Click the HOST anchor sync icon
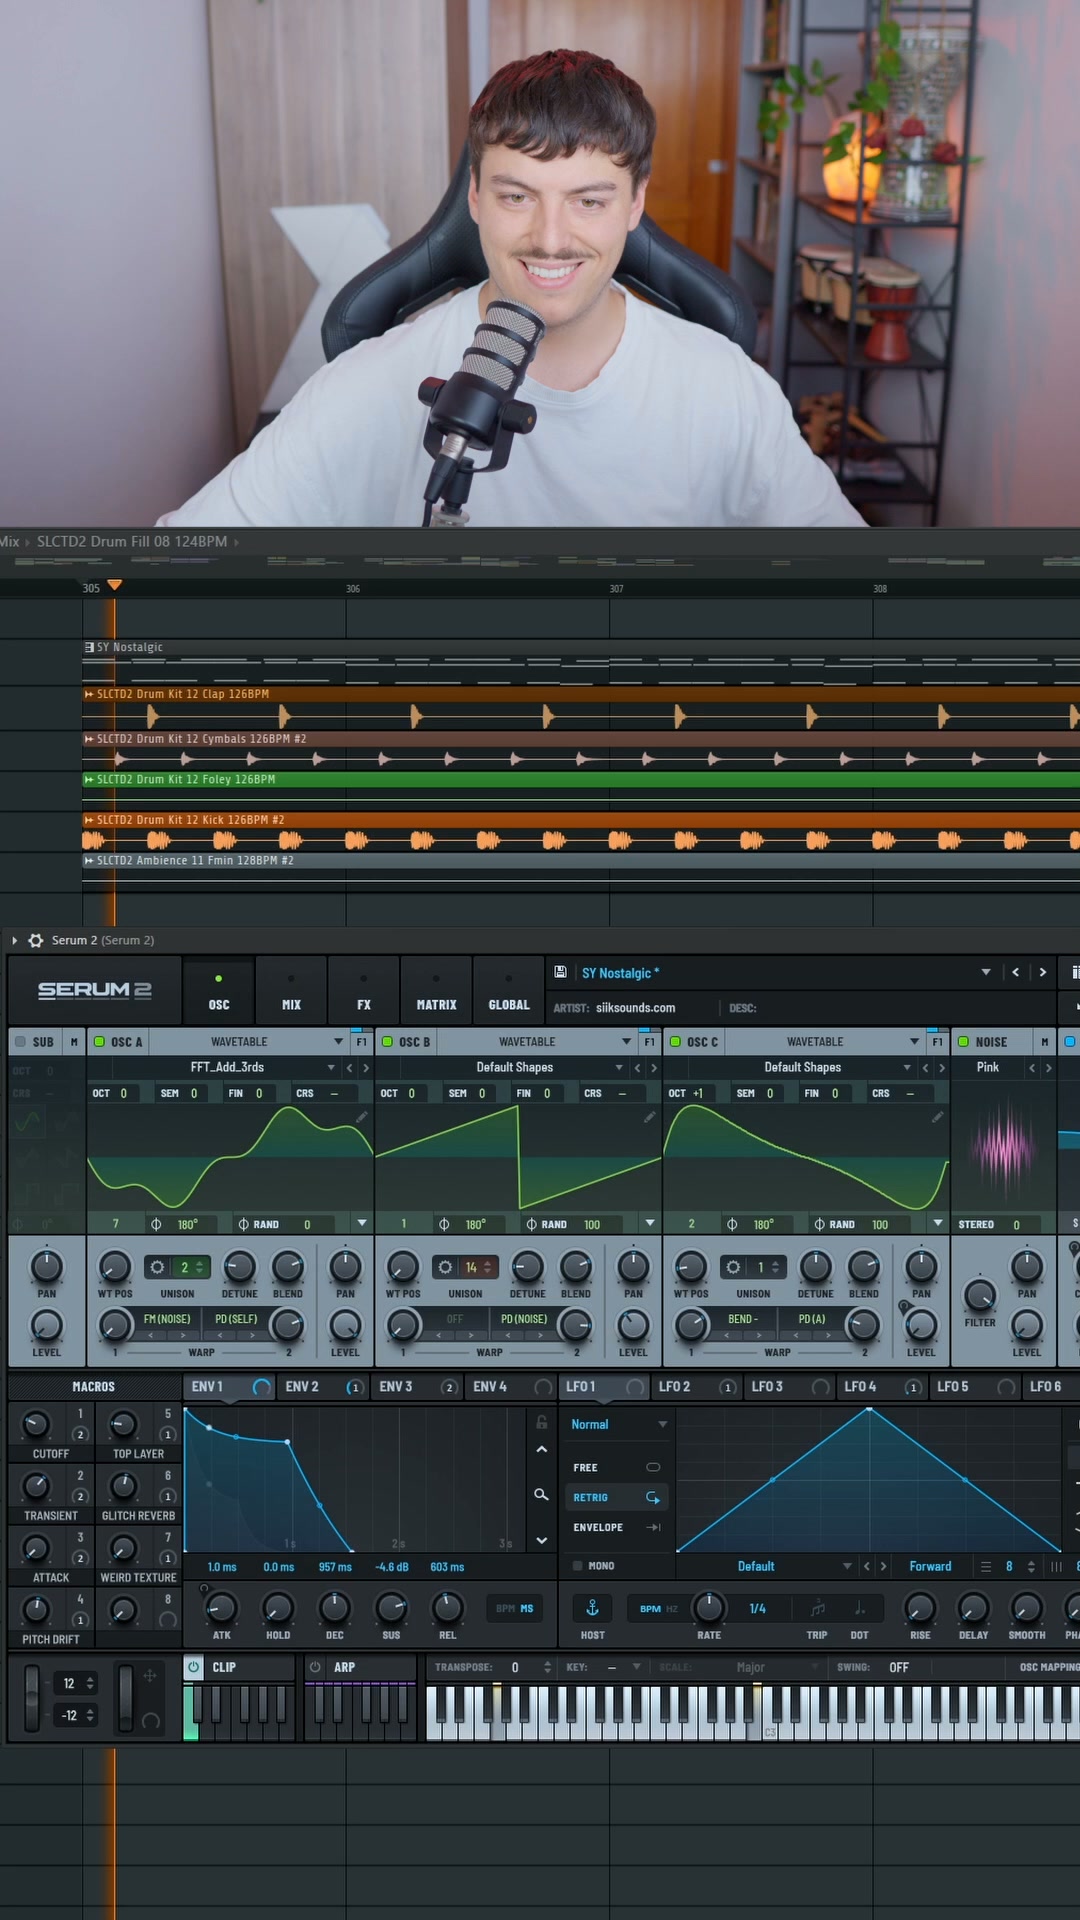The width and height of the screenshot is (1080, 1920). point(592,1607)
